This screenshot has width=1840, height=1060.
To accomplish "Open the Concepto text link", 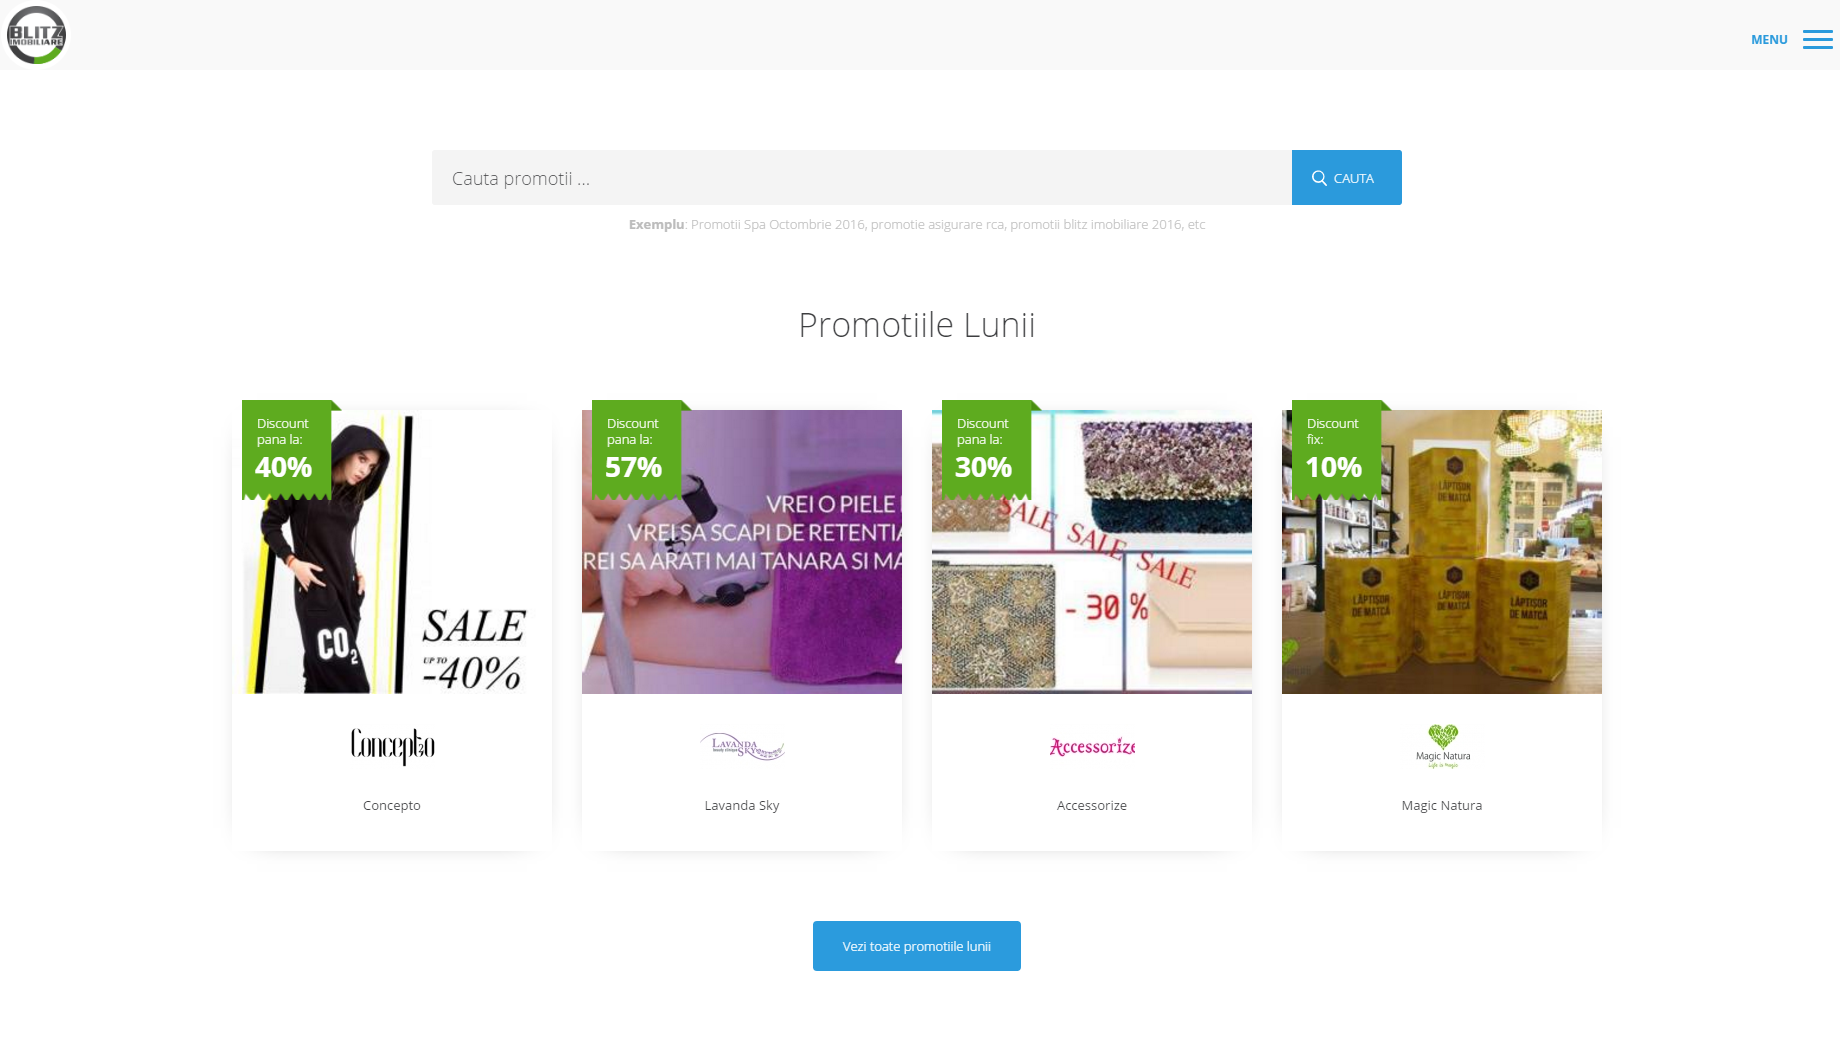I will (x=392, y=805).
